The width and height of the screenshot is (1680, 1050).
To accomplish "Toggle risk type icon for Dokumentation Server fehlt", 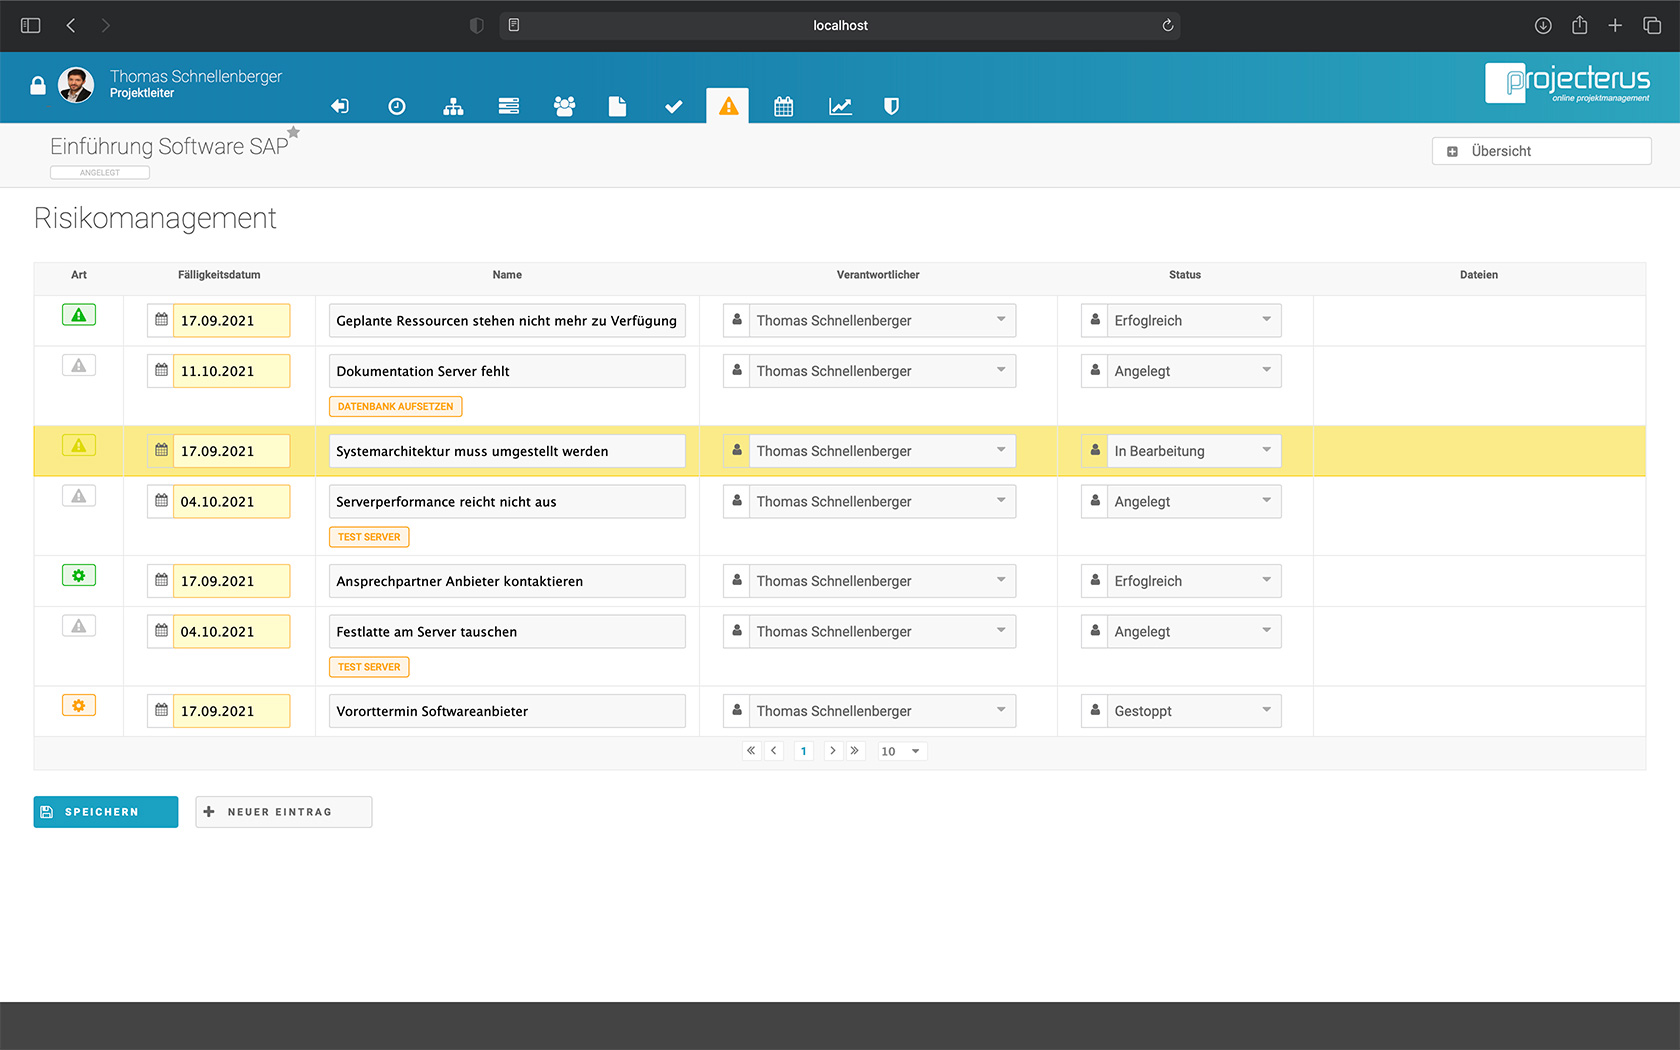I will (79, 366).
